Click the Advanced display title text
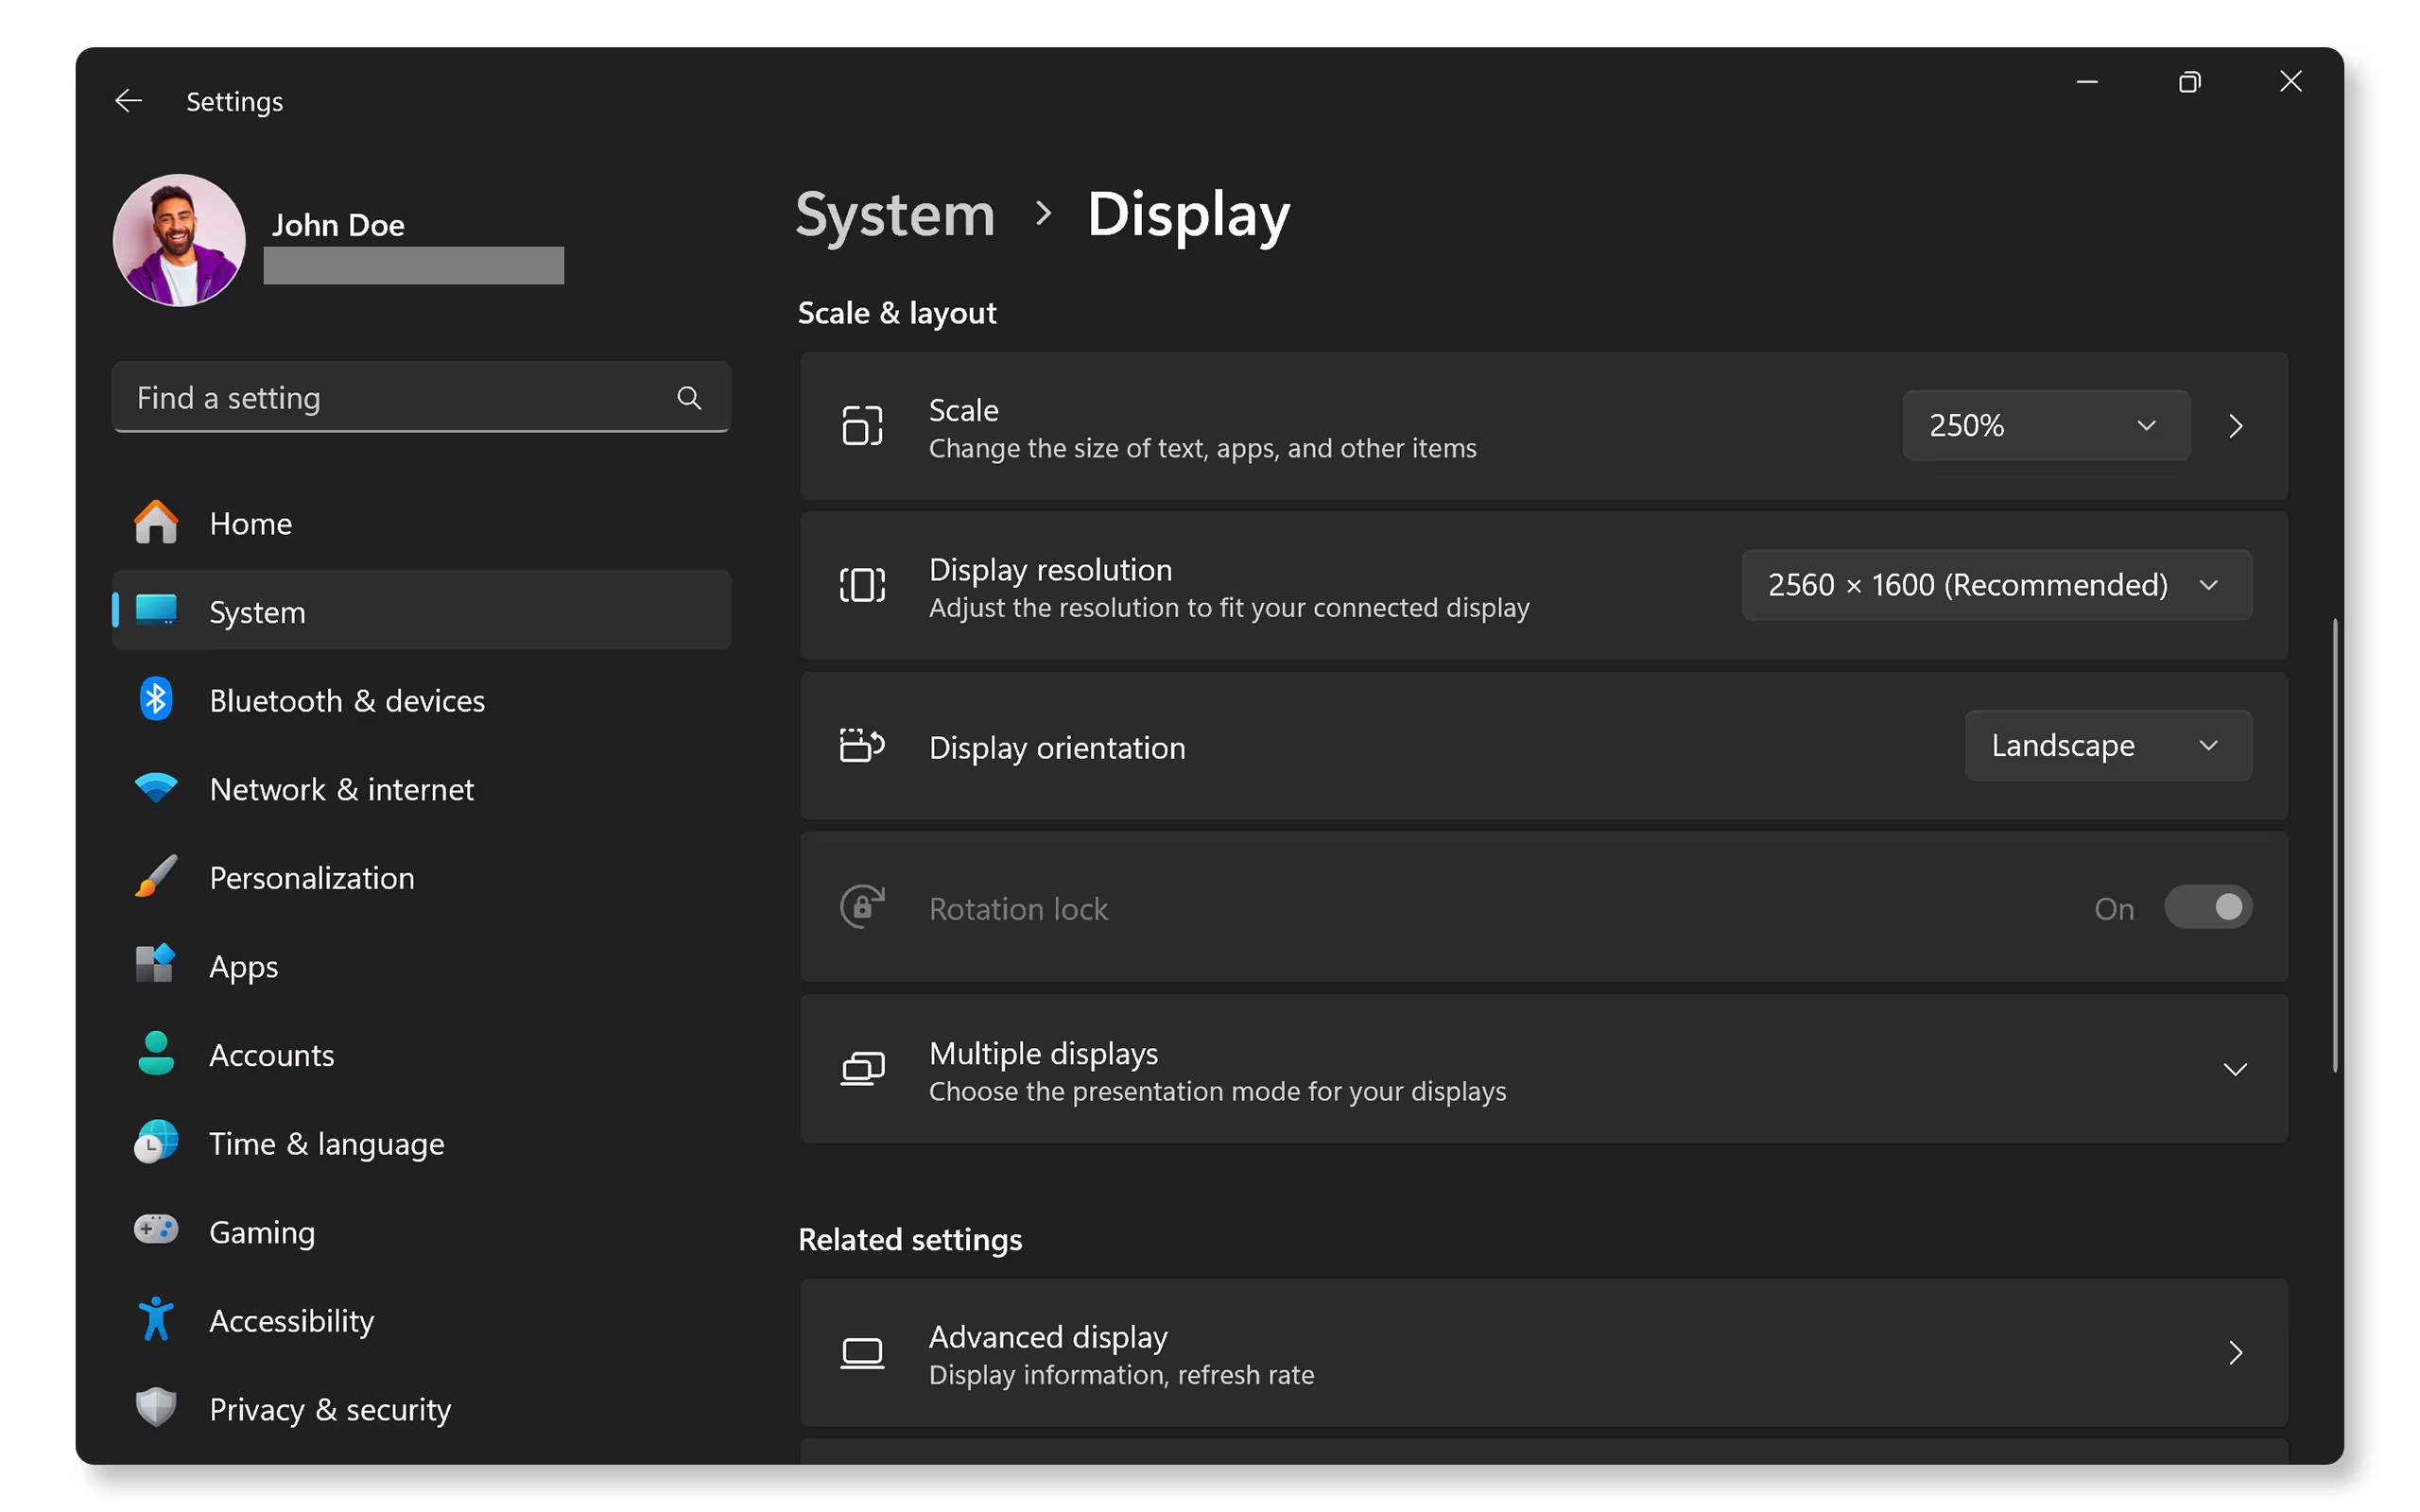2420x1512 pixels. tap(1048, 1336)
